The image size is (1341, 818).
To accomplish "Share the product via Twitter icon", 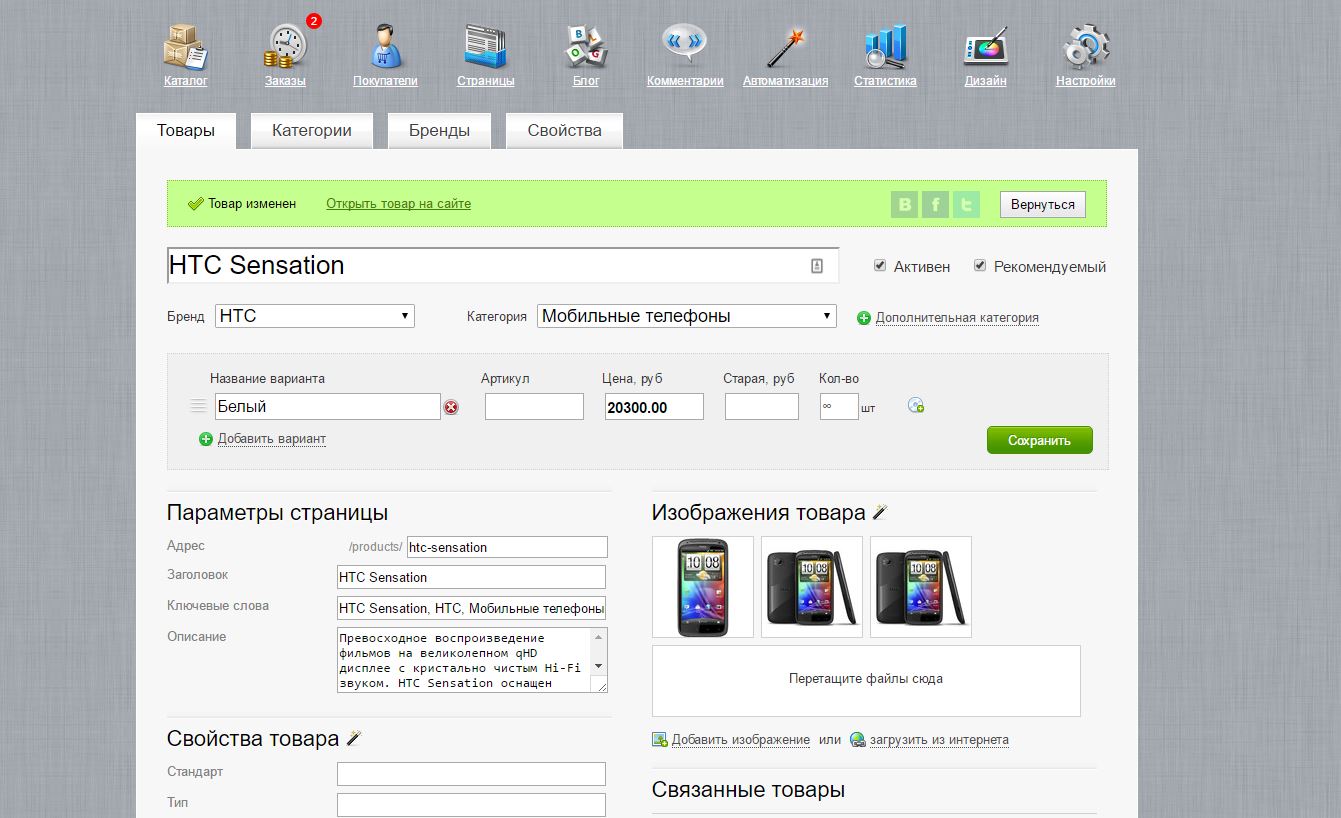I will click(x=966, y=204).
